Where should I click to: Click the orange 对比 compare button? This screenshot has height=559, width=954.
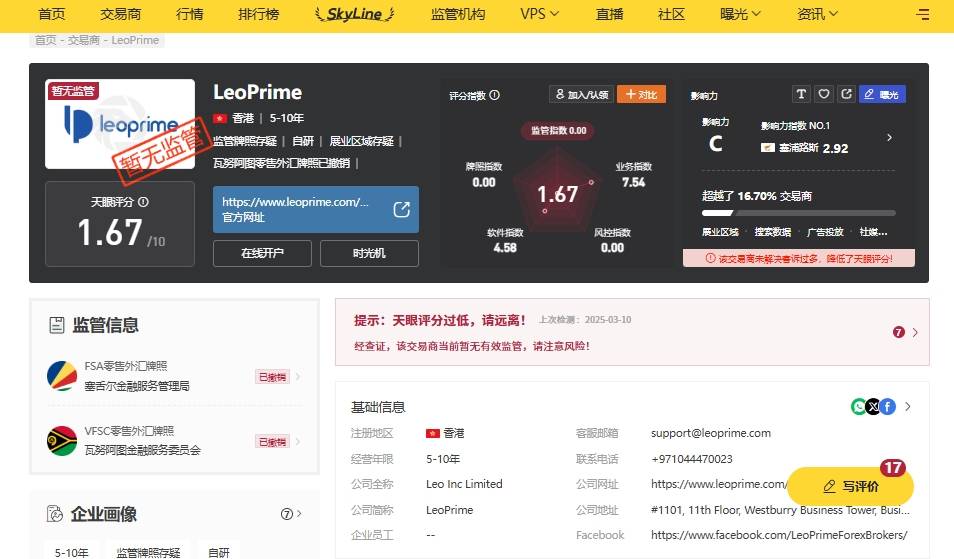point(641,94)
